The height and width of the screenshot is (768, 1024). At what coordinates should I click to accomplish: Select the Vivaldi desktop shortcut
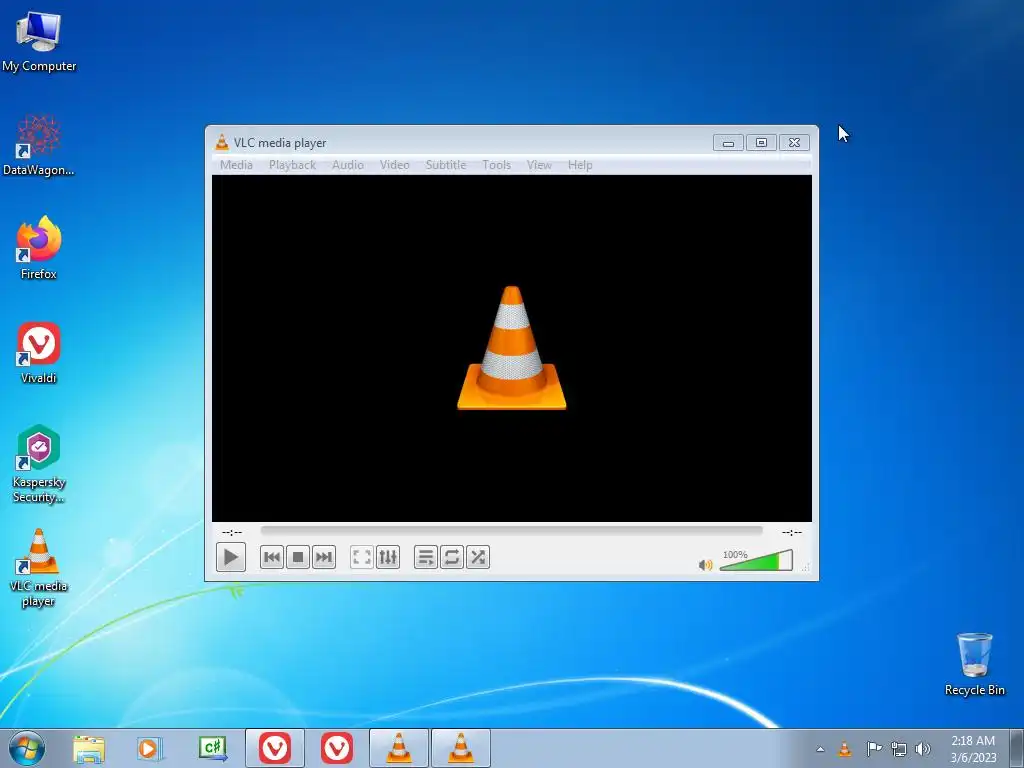click(39, 353)
